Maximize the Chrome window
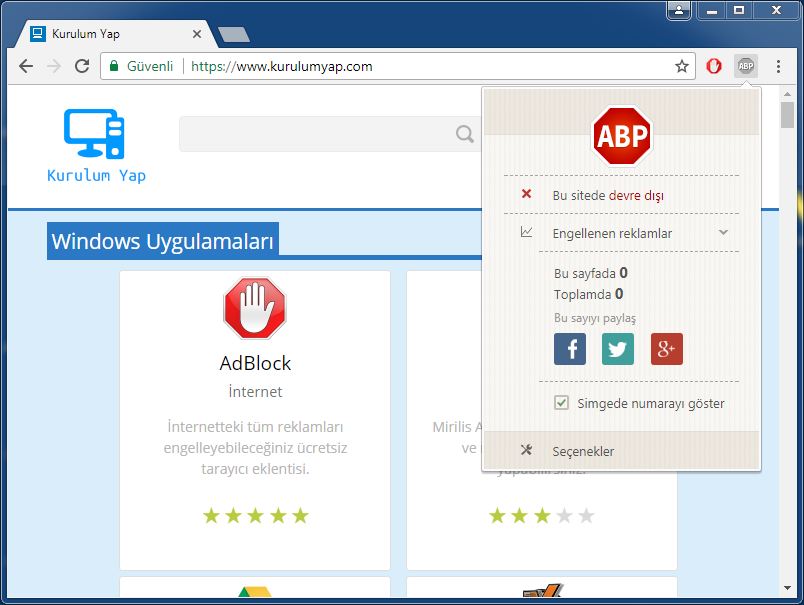 coord(739,10)
